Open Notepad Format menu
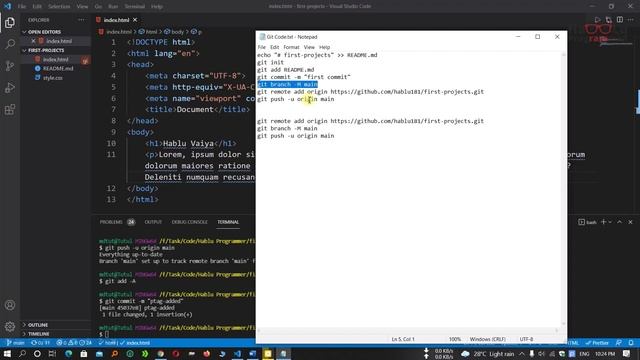The image size is (640, 360). 291,47
